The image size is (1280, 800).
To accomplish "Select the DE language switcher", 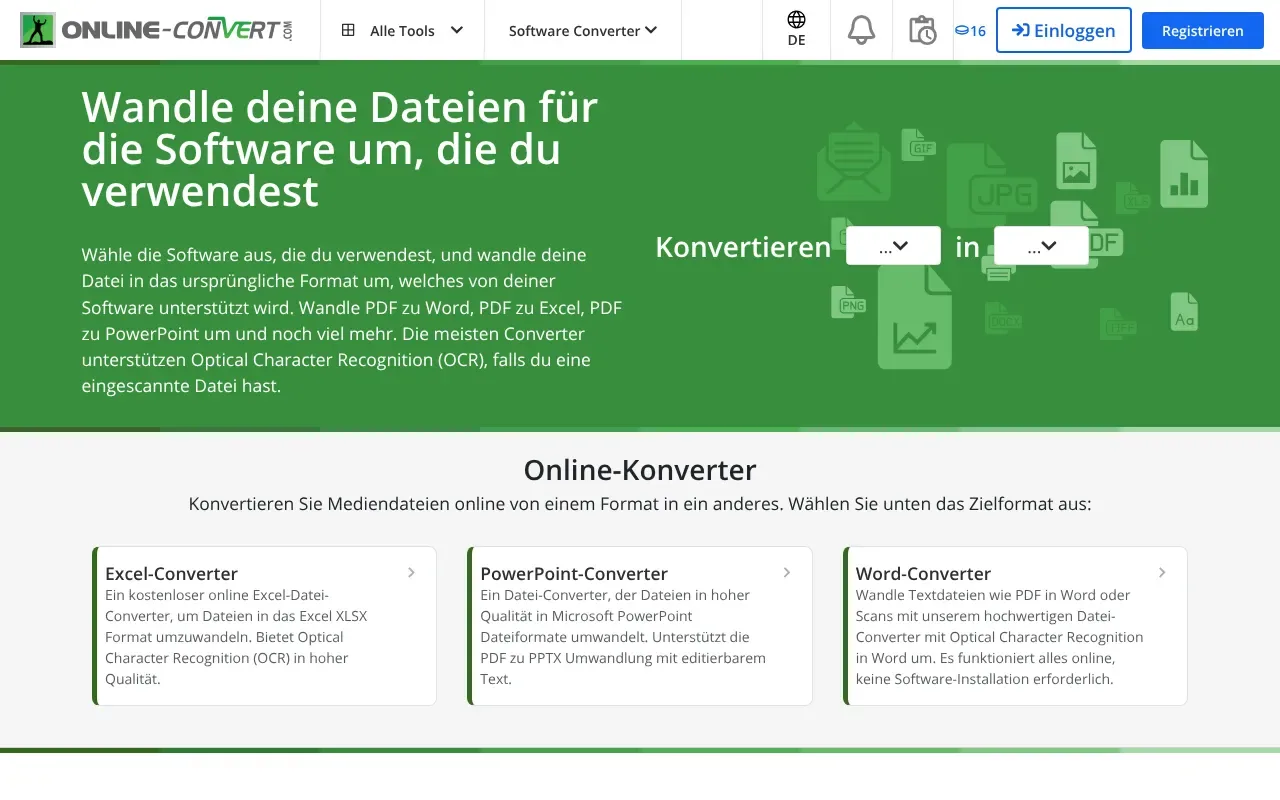I will click(x=796, y=41).
